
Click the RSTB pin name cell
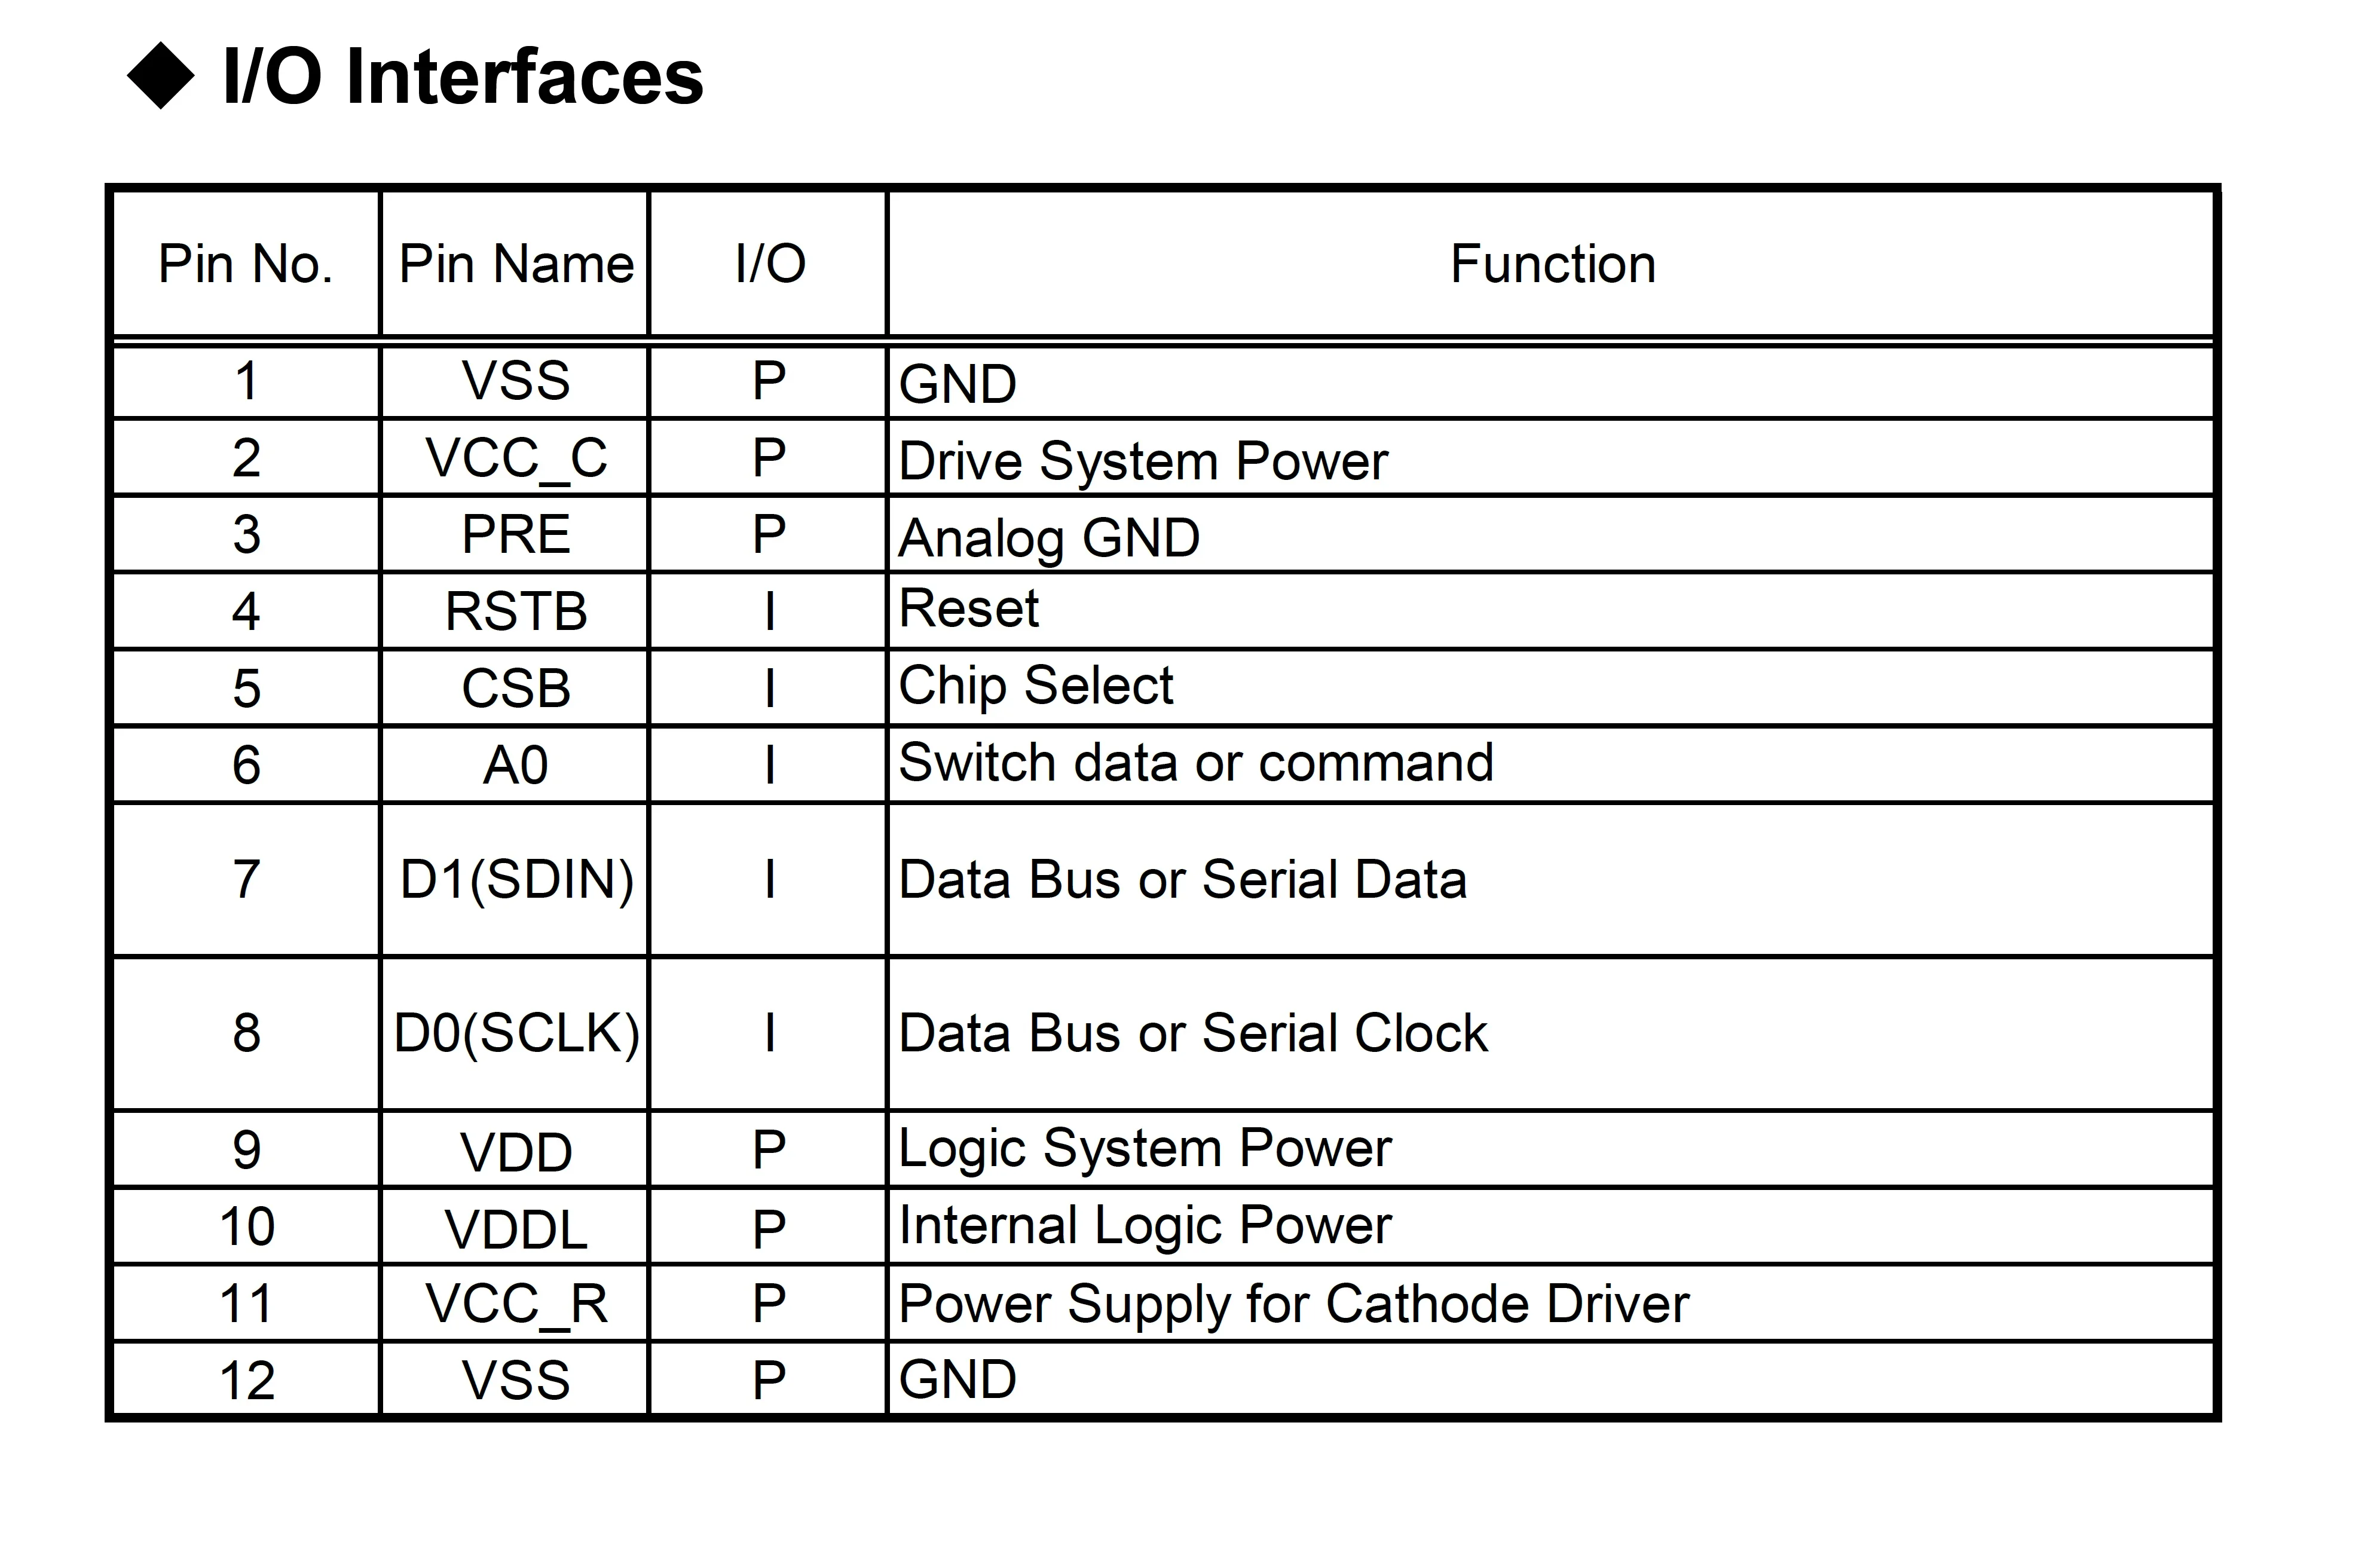(516, 612)
